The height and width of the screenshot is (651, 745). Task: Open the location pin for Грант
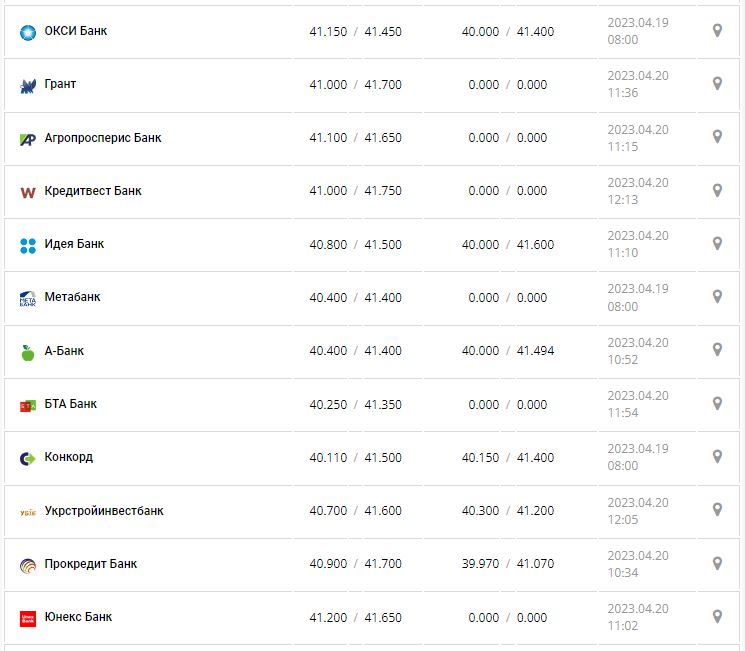[x=717, y=84]
